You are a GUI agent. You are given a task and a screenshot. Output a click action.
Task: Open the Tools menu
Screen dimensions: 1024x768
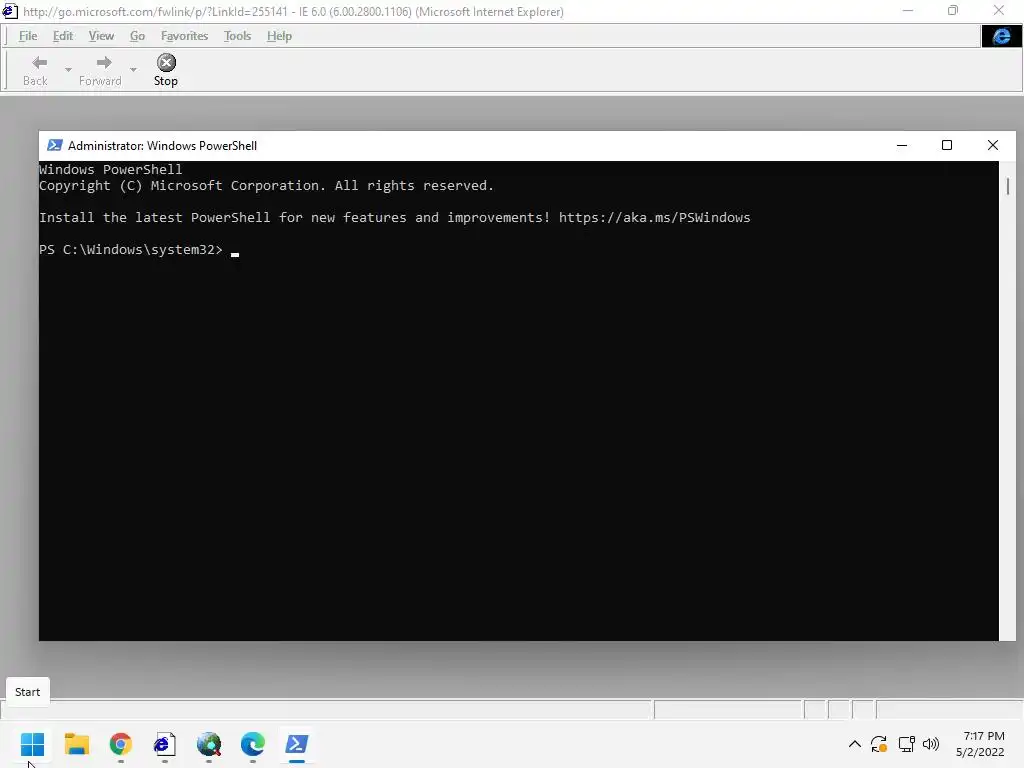(x=237, y=36)
